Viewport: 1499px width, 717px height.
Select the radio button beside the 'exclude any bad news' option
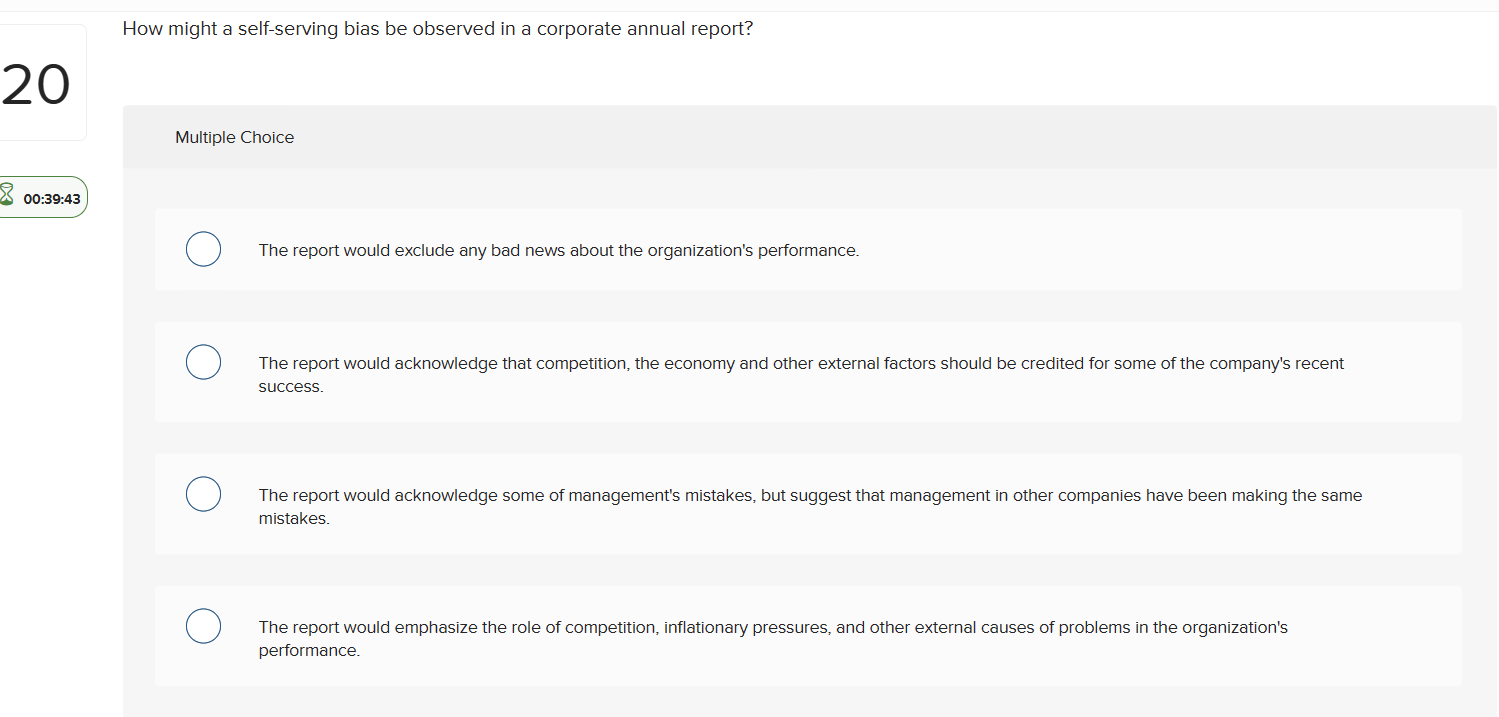coord(203,249)
